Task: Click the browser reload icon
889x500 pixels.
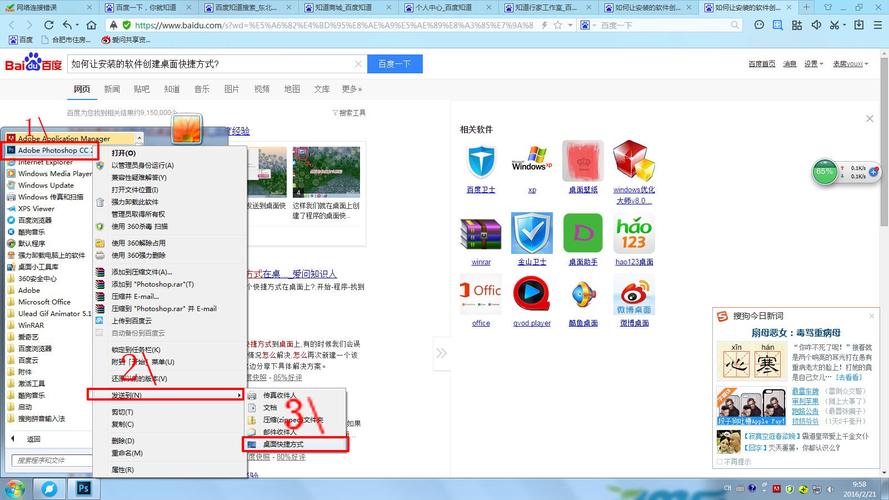Action: coord(49,26)
